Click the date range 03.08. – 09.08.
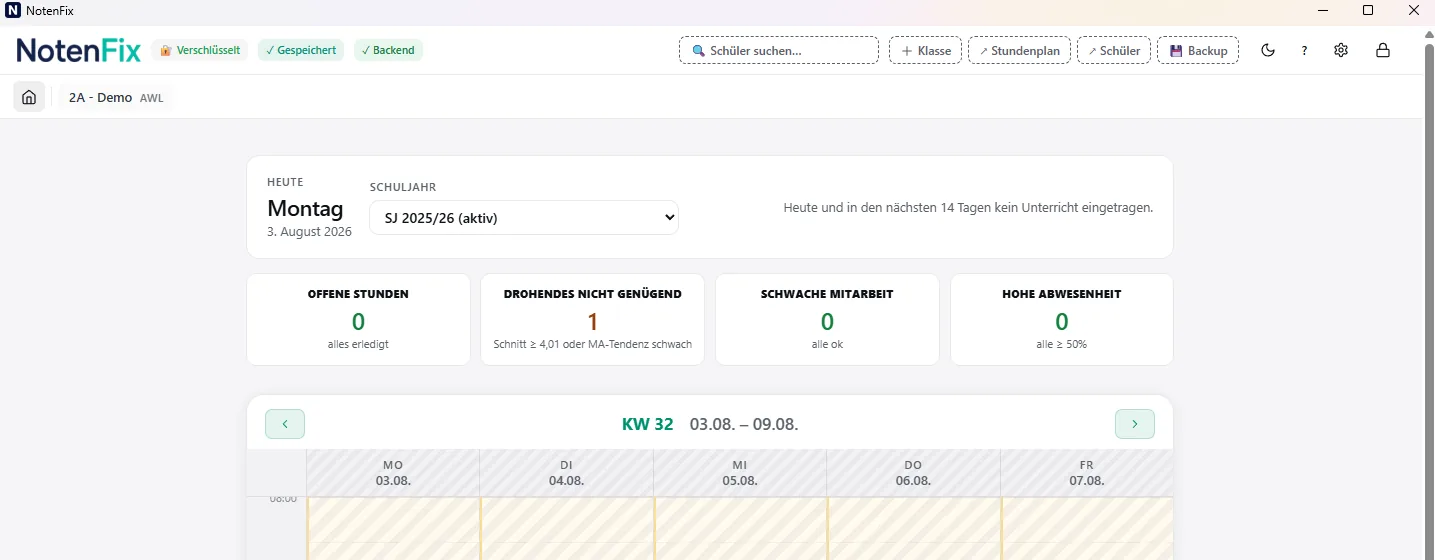Screen dimensions: 1435x560 coord(744,424)
